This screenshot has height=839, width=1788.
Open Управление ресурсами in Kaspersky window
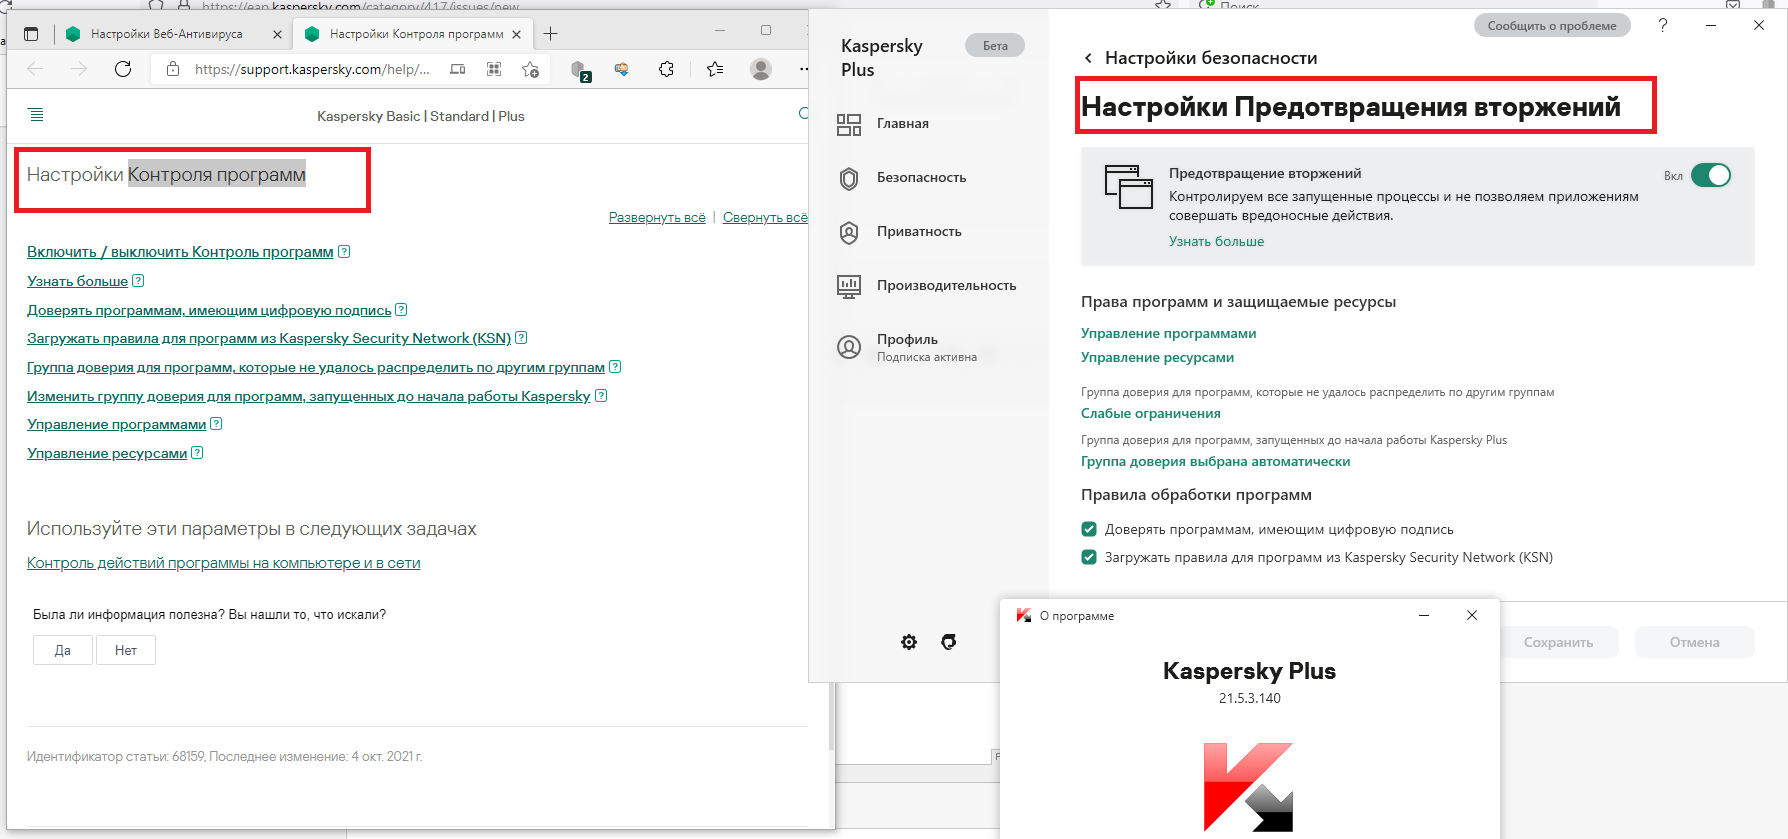point(1157,357)
